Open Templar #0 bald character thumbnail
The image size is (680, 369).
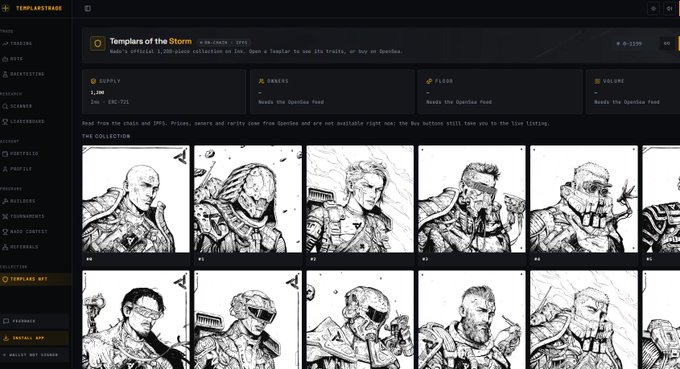[x=136, y=199]
